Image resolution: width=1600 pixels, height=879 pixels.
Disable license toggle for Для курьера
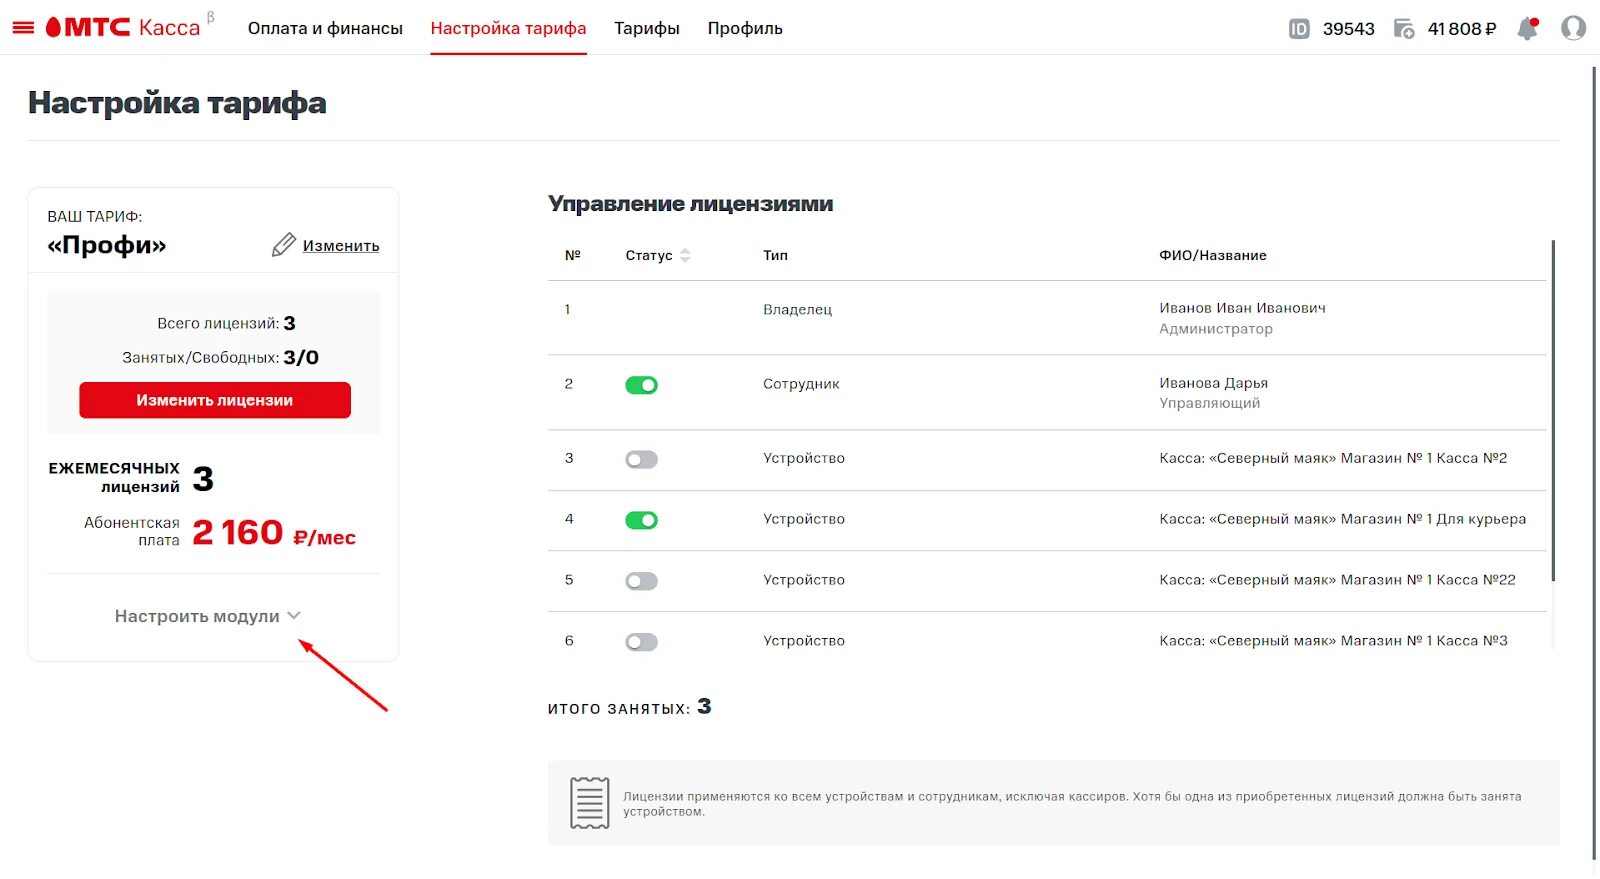[642, 520]
